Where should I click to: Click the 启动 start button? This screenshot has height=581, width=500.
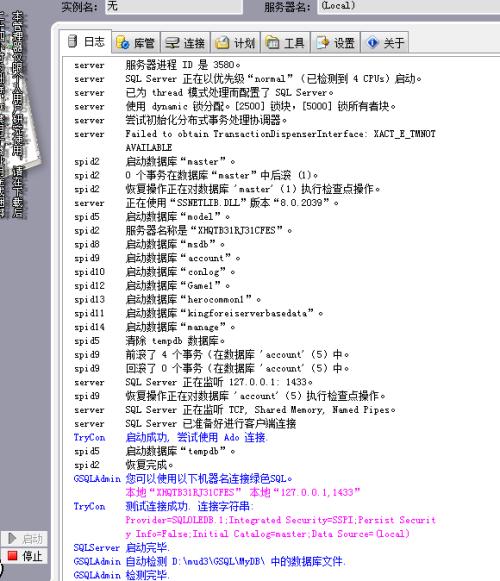24,539
